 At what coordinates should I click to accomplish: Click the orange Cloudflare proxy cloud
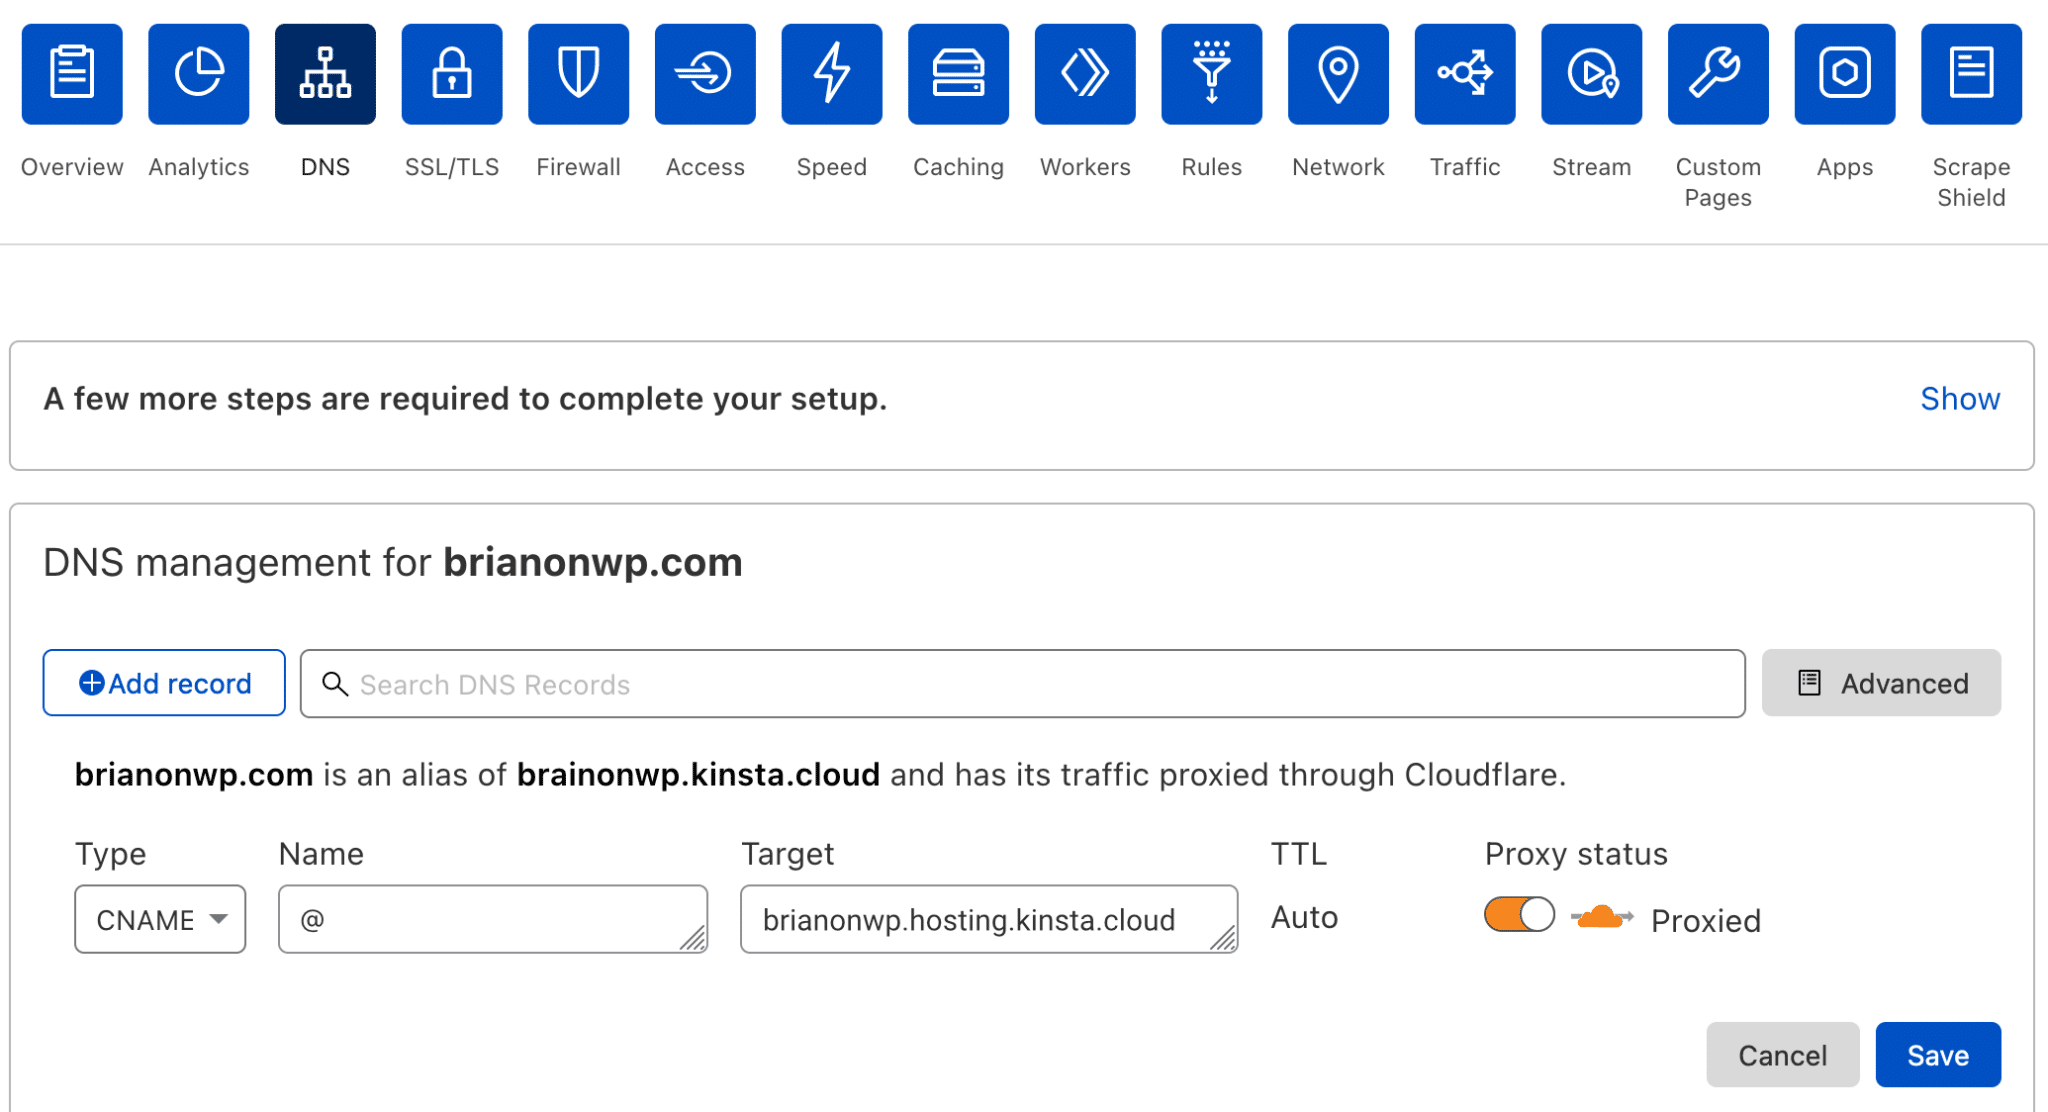click(x=1601, y=915)
